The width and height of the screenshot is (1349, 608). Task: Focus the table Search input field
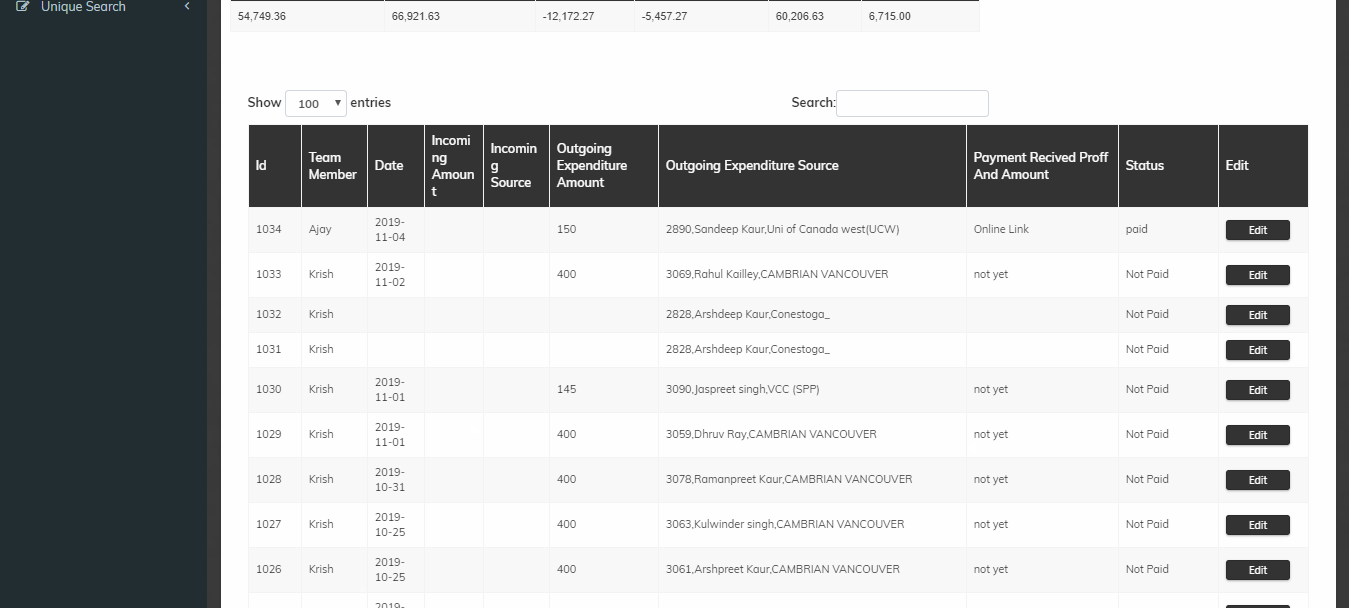(912, 103)
